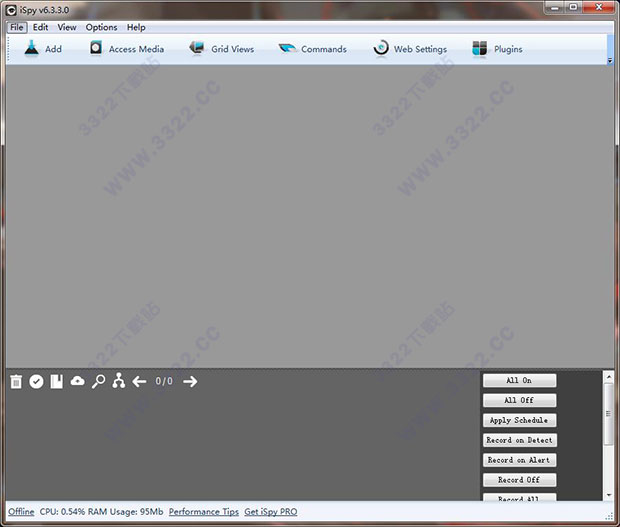Open the Access Media toolbar icon
Screen dimensions: 620x527
click(x=96, y=49)
